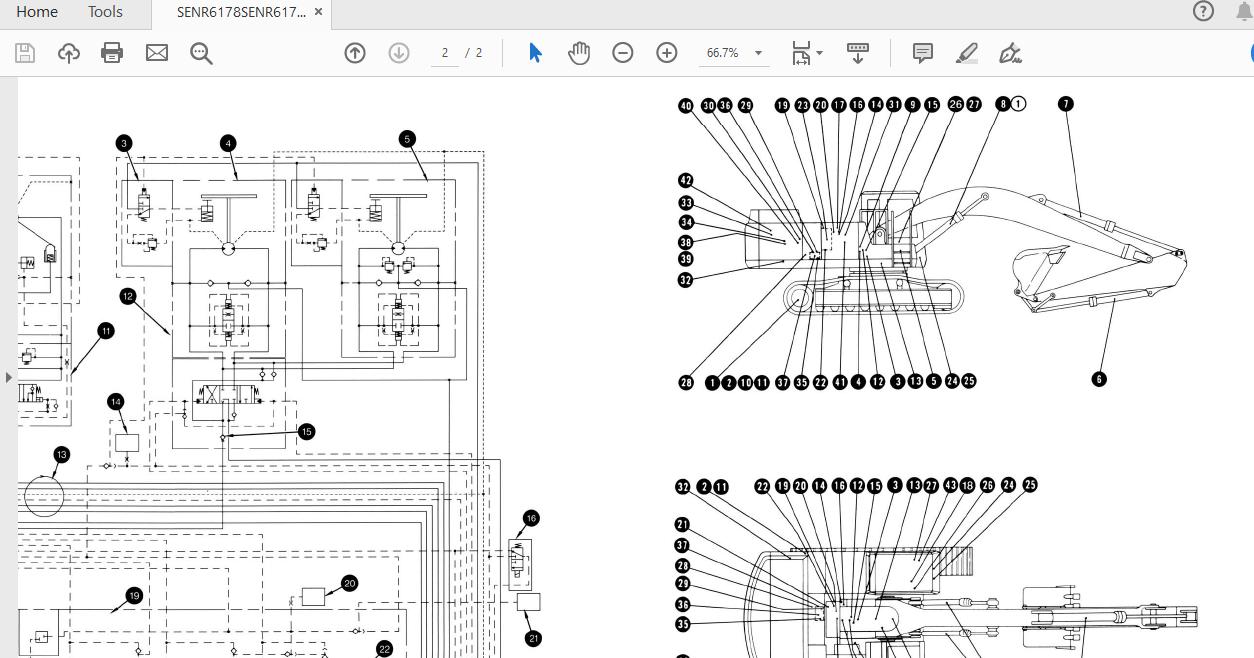The image size is (1254, 658).
Task: Open the Tools tab
Action: point(105,12)
